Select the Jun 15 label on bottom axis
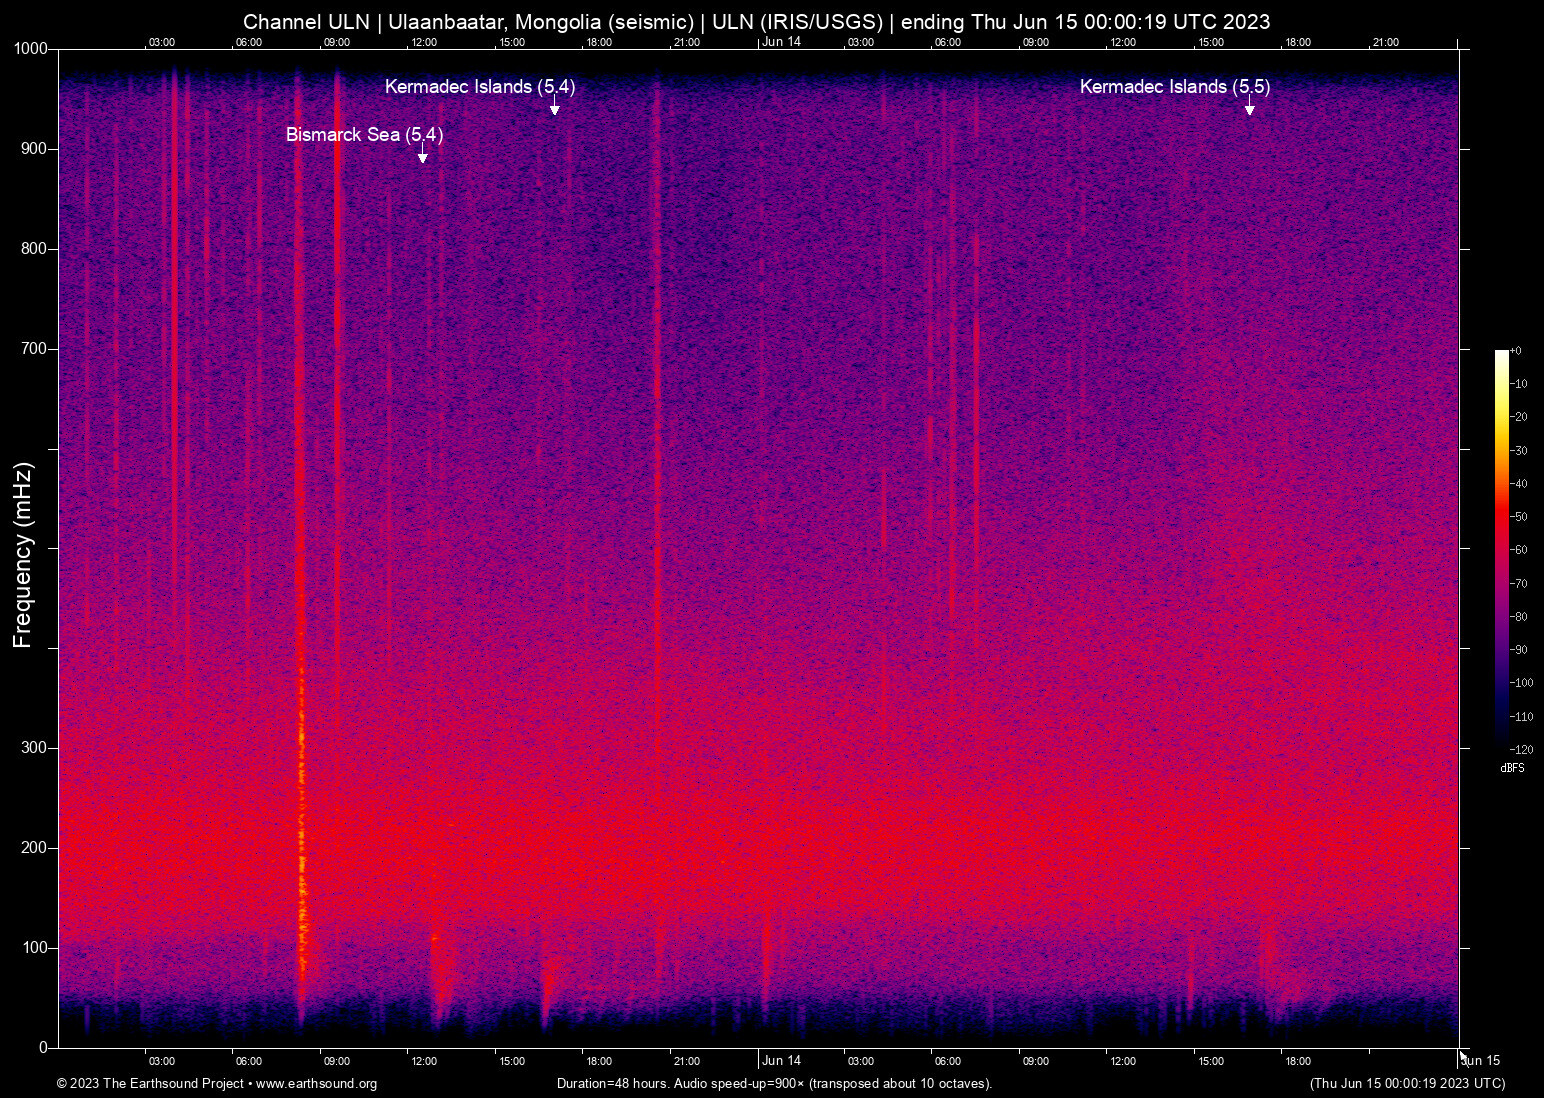 [x=1480, y=1061]
